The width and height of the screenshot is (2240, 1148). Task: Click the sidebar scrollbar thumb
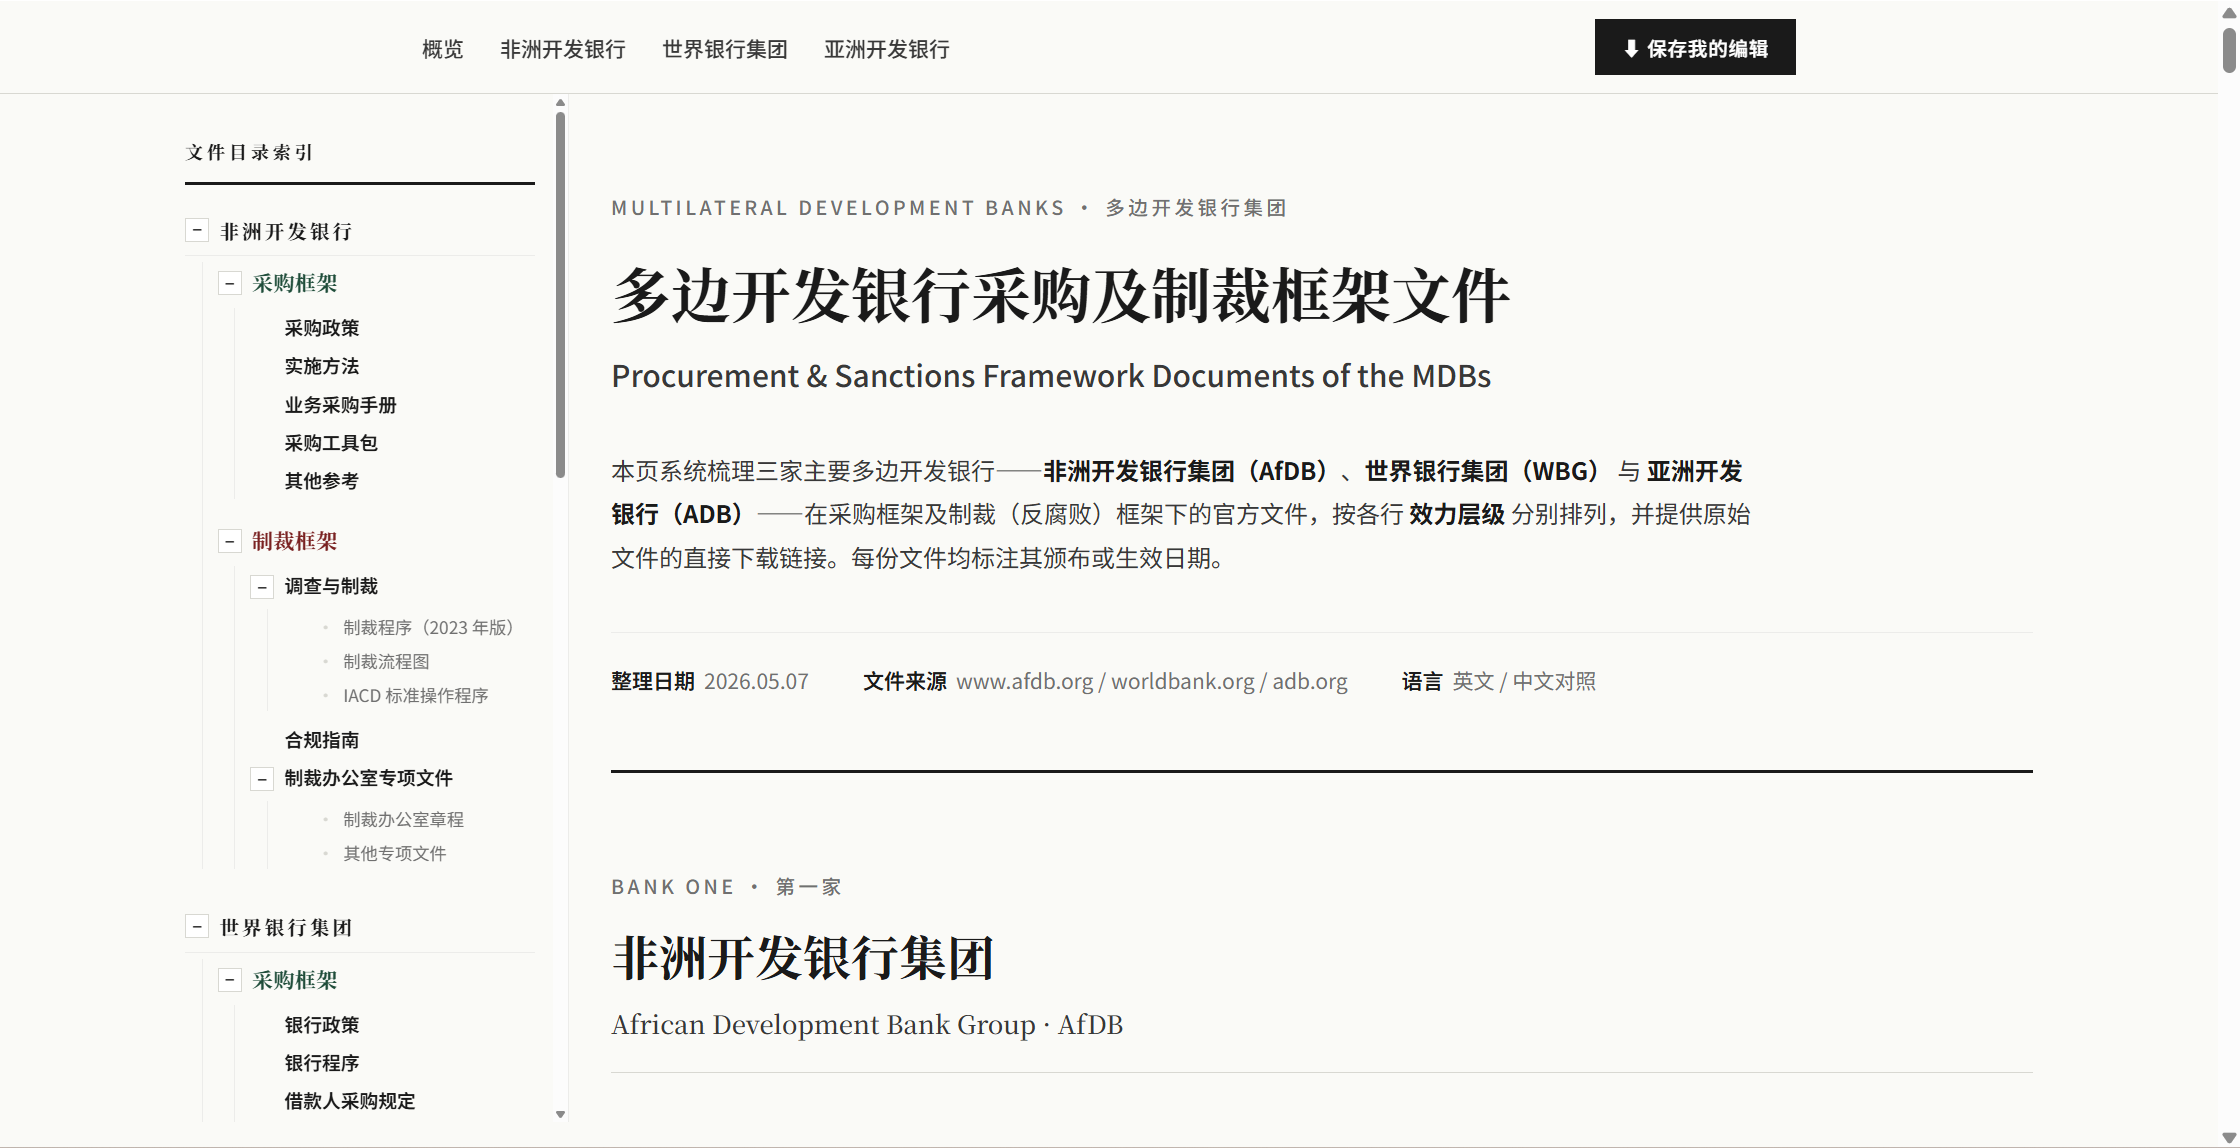click(x=560, y=295)
